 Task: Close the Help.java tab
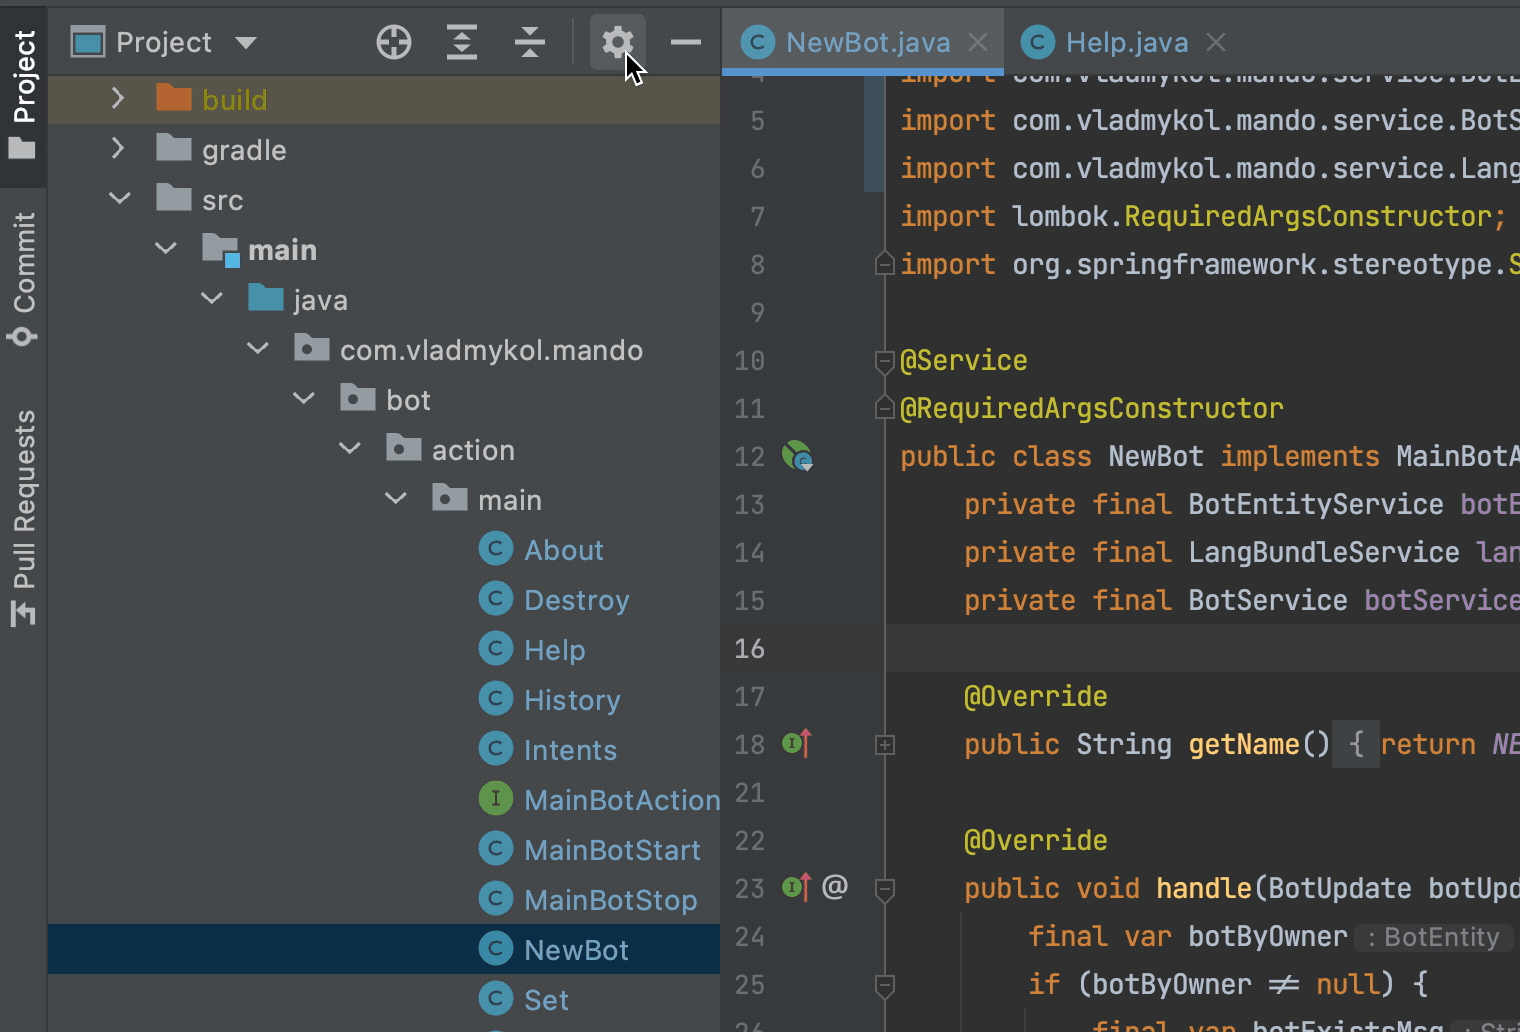tap(1216, 42)
